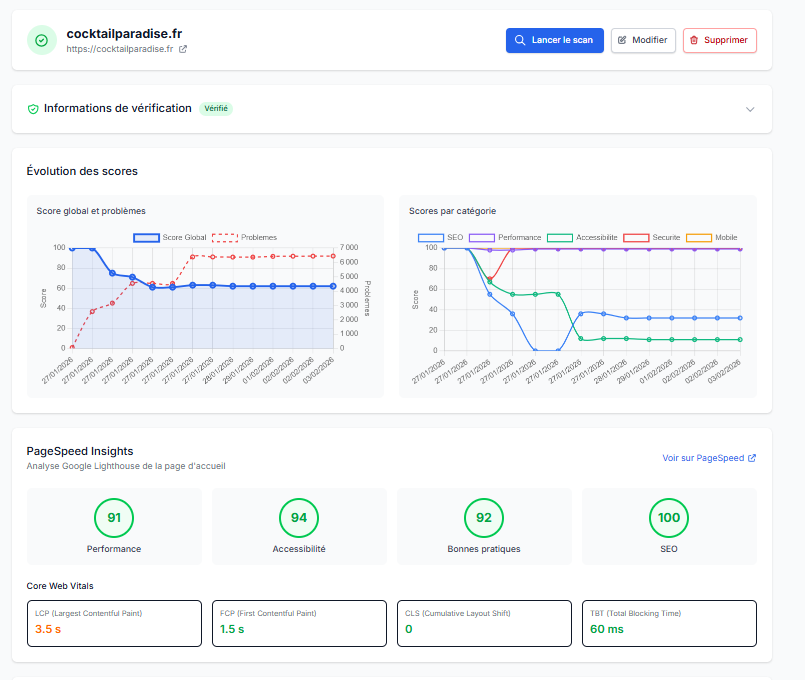
Task: Click the Lancer le scan button
Action: 554,40
